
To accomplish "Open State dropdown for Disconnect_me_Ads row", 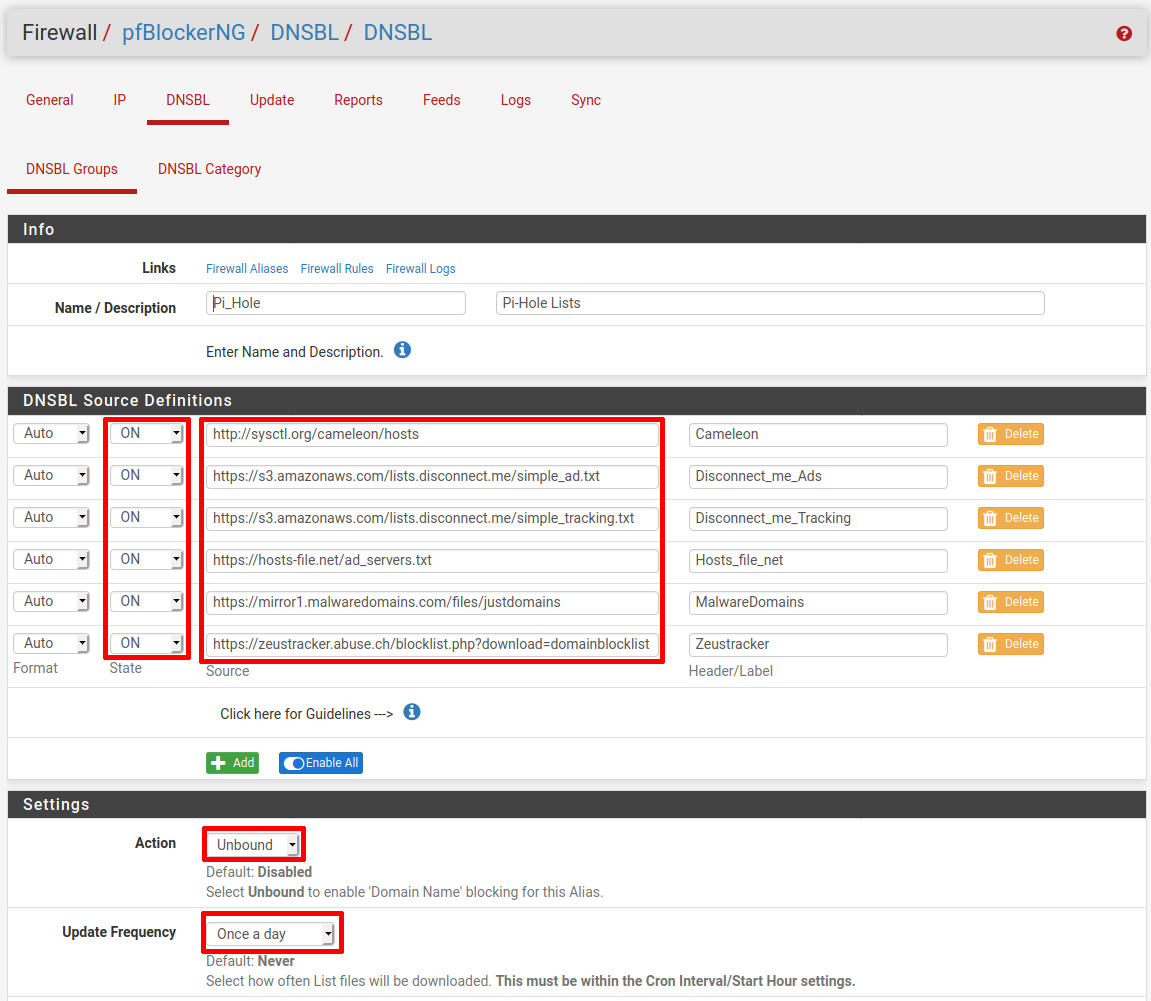I will (x=146, y=476).
